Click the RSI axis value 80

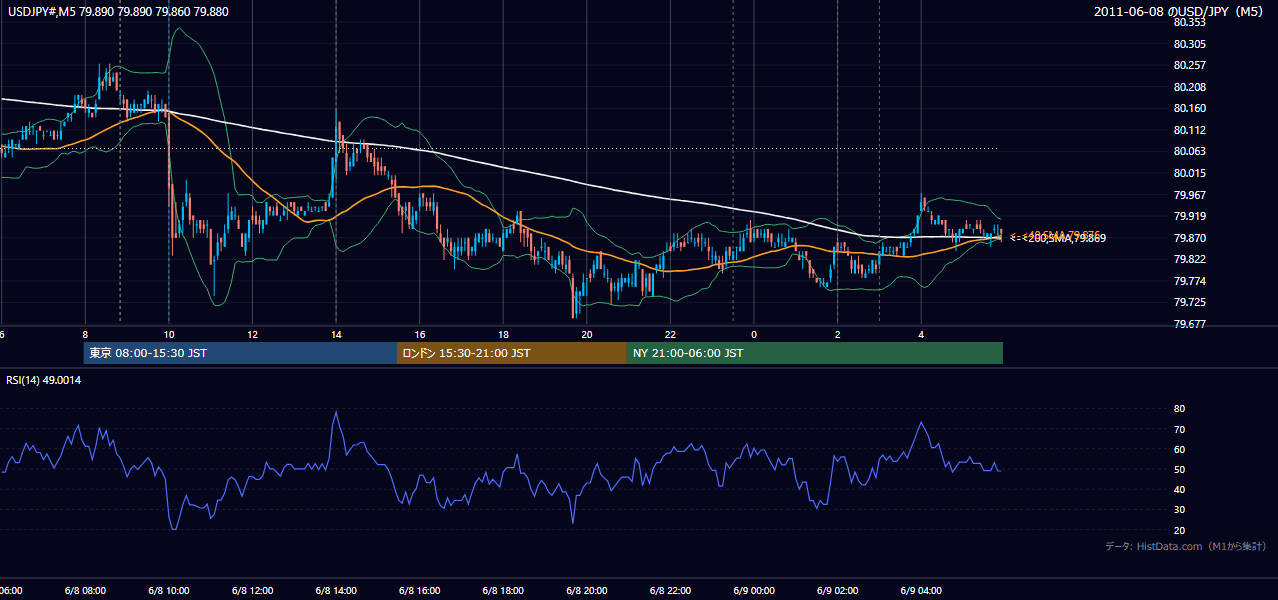[1179, 409]
